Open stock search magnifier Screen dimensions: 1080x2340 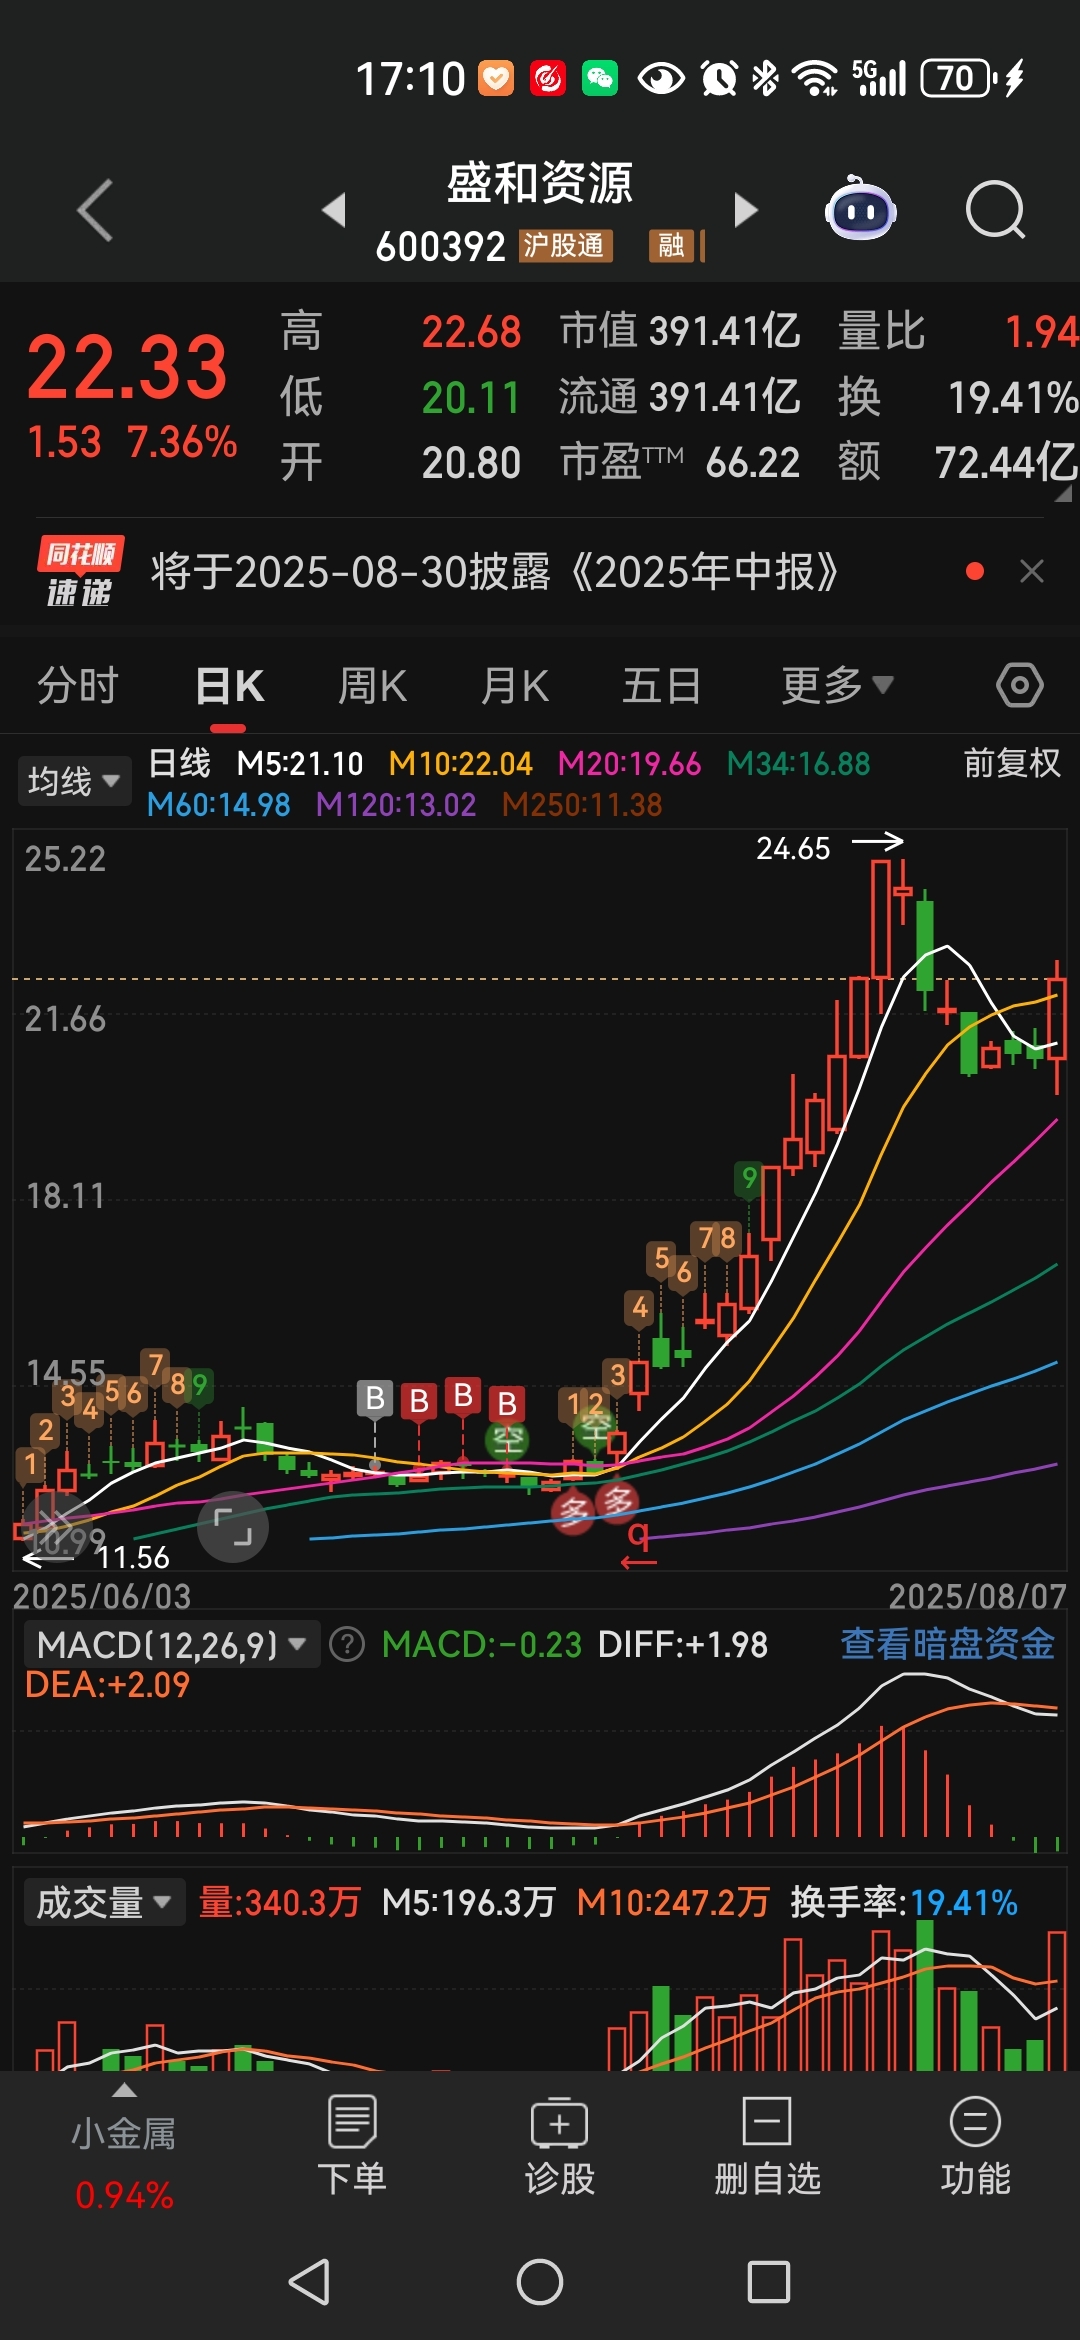(x=995, y=210)
